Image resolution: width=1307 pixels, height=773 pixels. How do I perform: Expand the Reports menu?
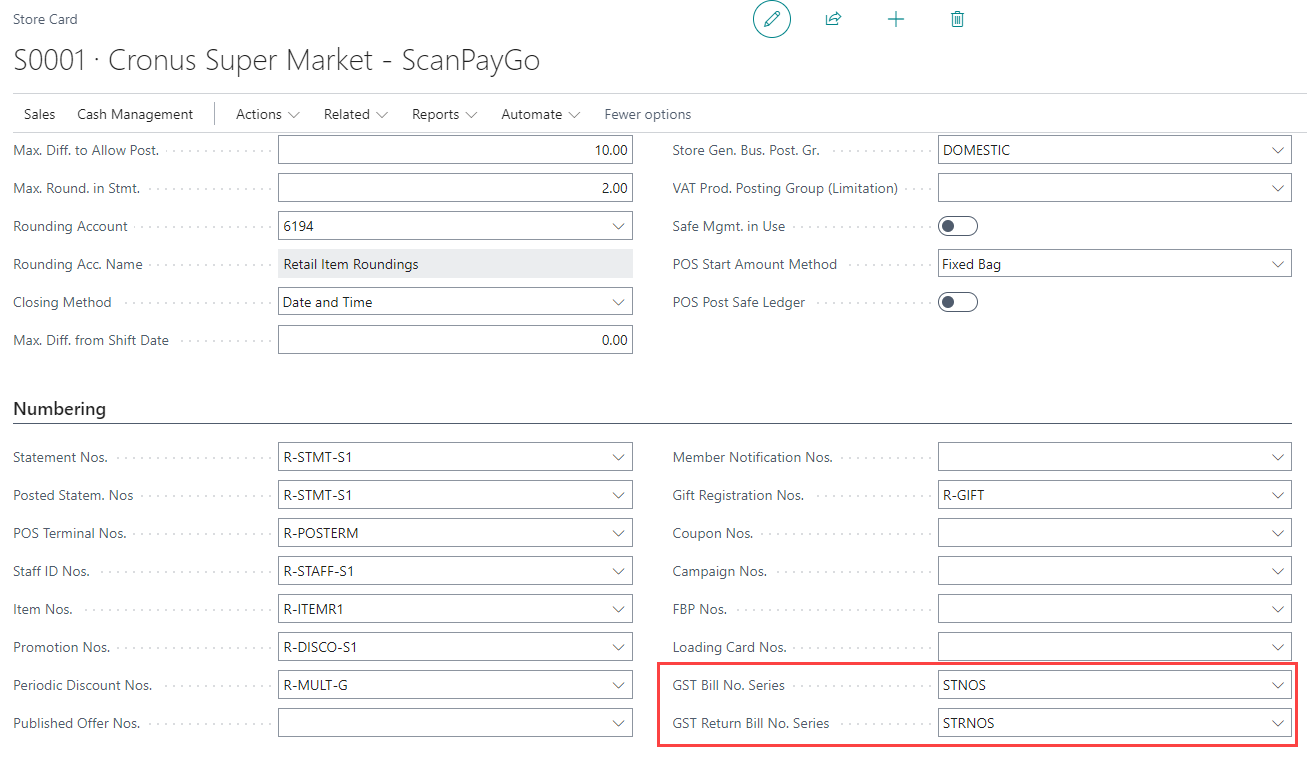(x=445, y=114)
